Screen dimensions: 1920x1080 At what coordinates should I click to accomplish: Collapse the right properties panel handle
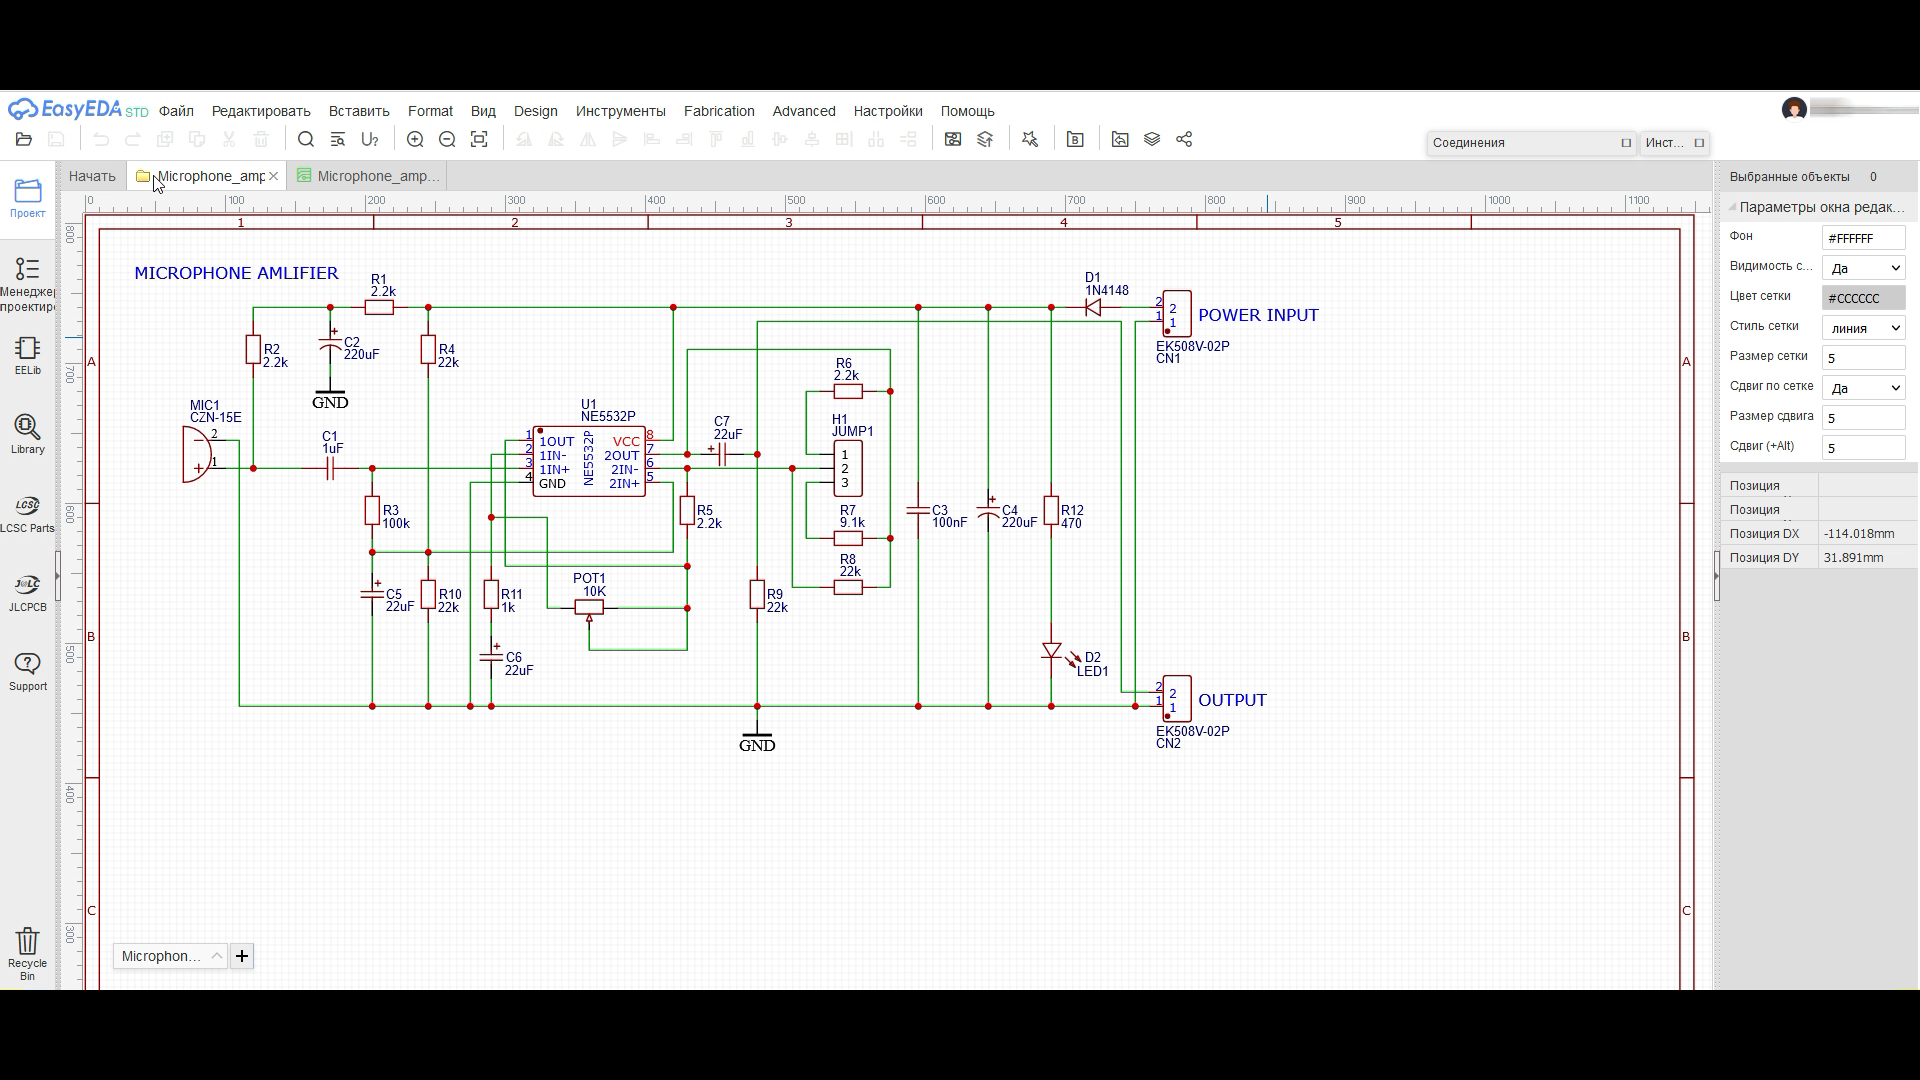(x=1717, y=576)
